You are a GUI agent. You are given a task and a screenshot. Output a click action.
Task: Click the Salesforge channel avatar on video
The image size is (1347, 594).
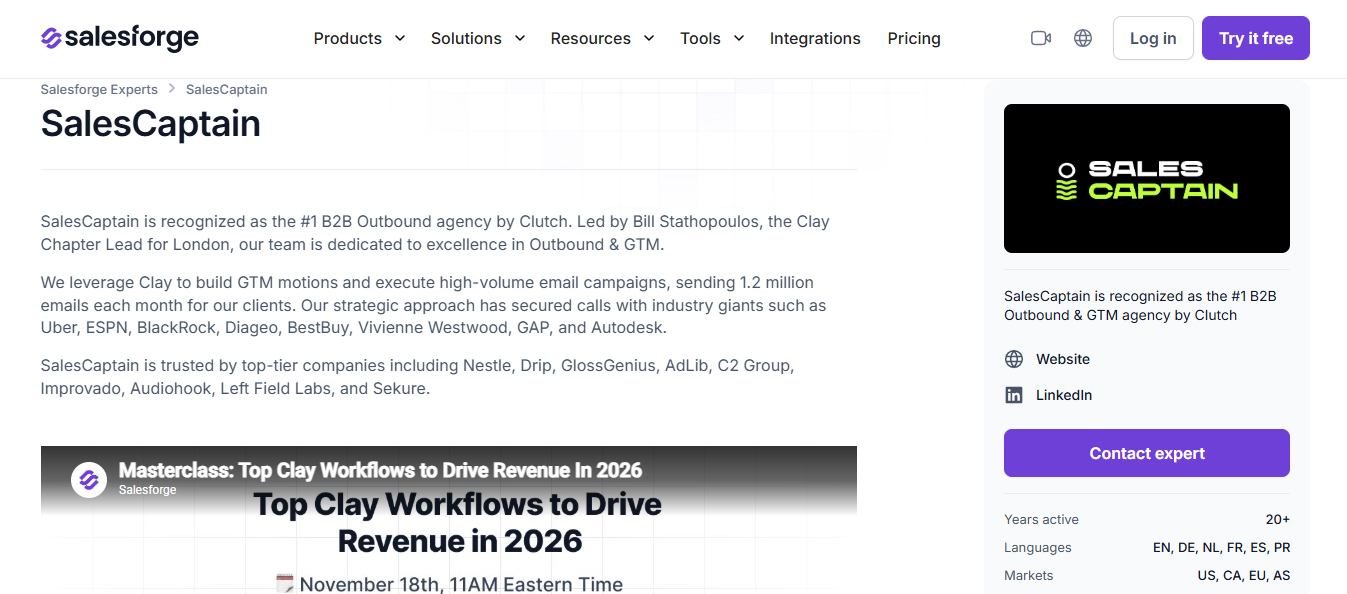pos(89,480)
